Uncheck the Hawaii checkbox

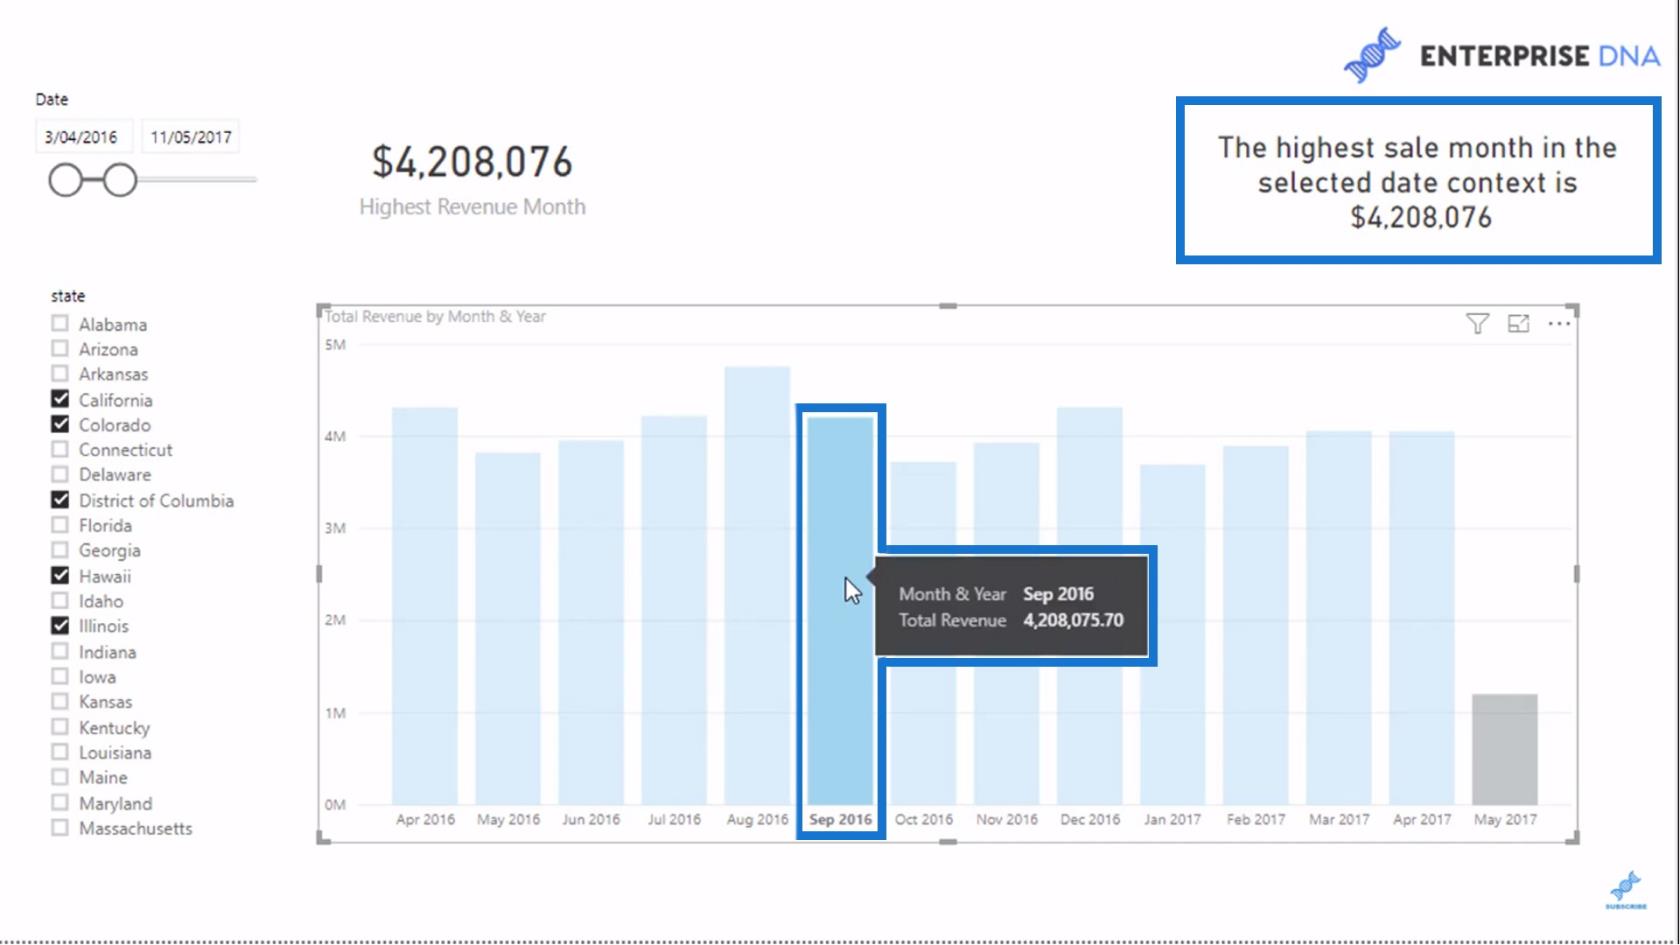pyautogui.click(x=60, y=575)
